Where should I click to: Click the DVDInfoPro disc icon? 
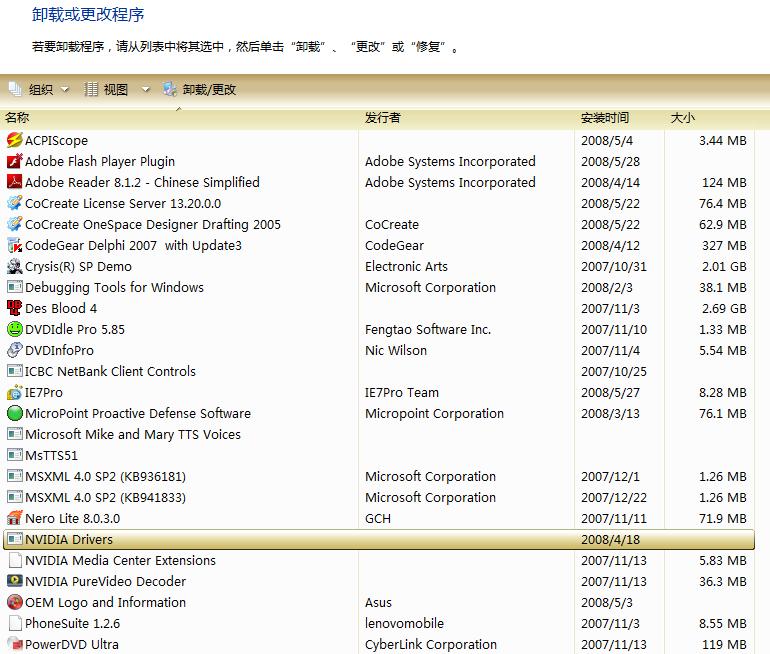click(15, 350)
